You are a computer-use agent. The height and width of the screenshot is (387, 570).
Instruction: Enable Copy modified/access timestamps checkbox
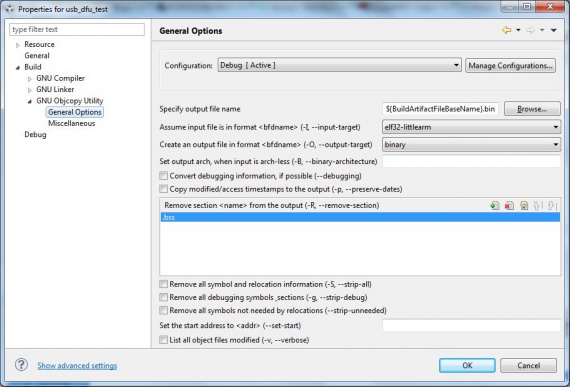[x=164, y=189]
